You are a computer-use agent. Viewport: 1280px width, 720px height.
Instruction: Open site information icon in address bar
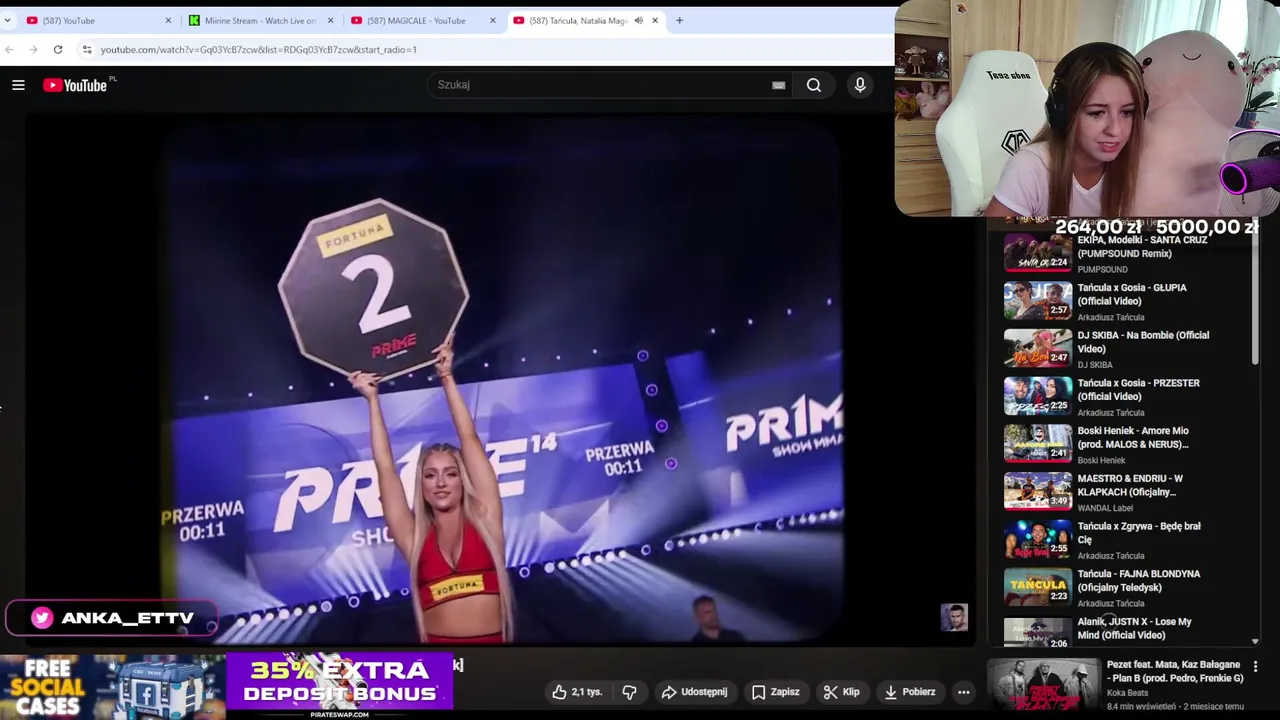click(87, 49)
